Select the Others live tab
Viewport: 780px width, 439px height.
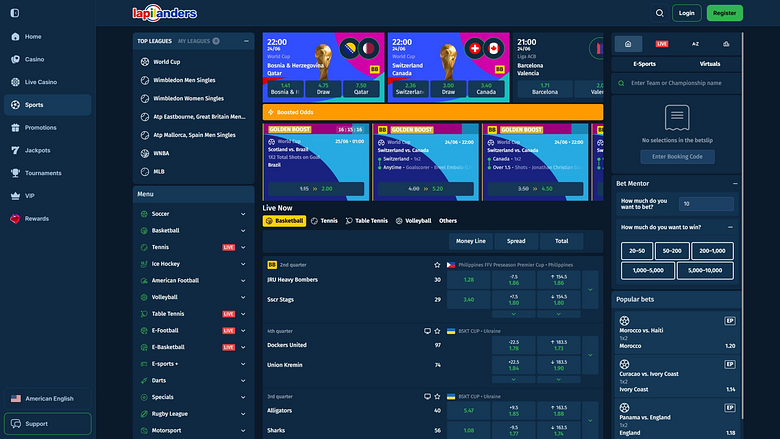[448, 221]
